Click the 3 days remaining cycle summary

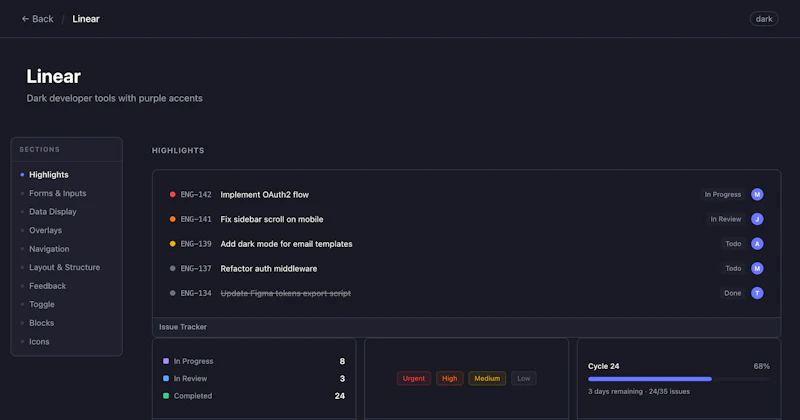(x=639, y=391)
